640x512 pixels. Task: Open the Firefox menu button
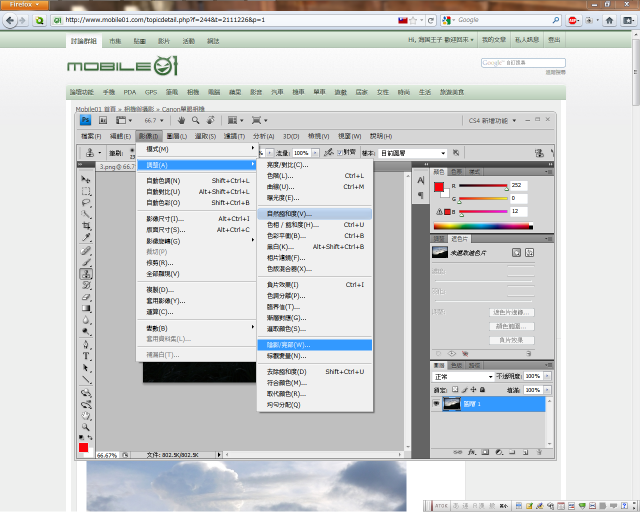(x=24, y=4)
